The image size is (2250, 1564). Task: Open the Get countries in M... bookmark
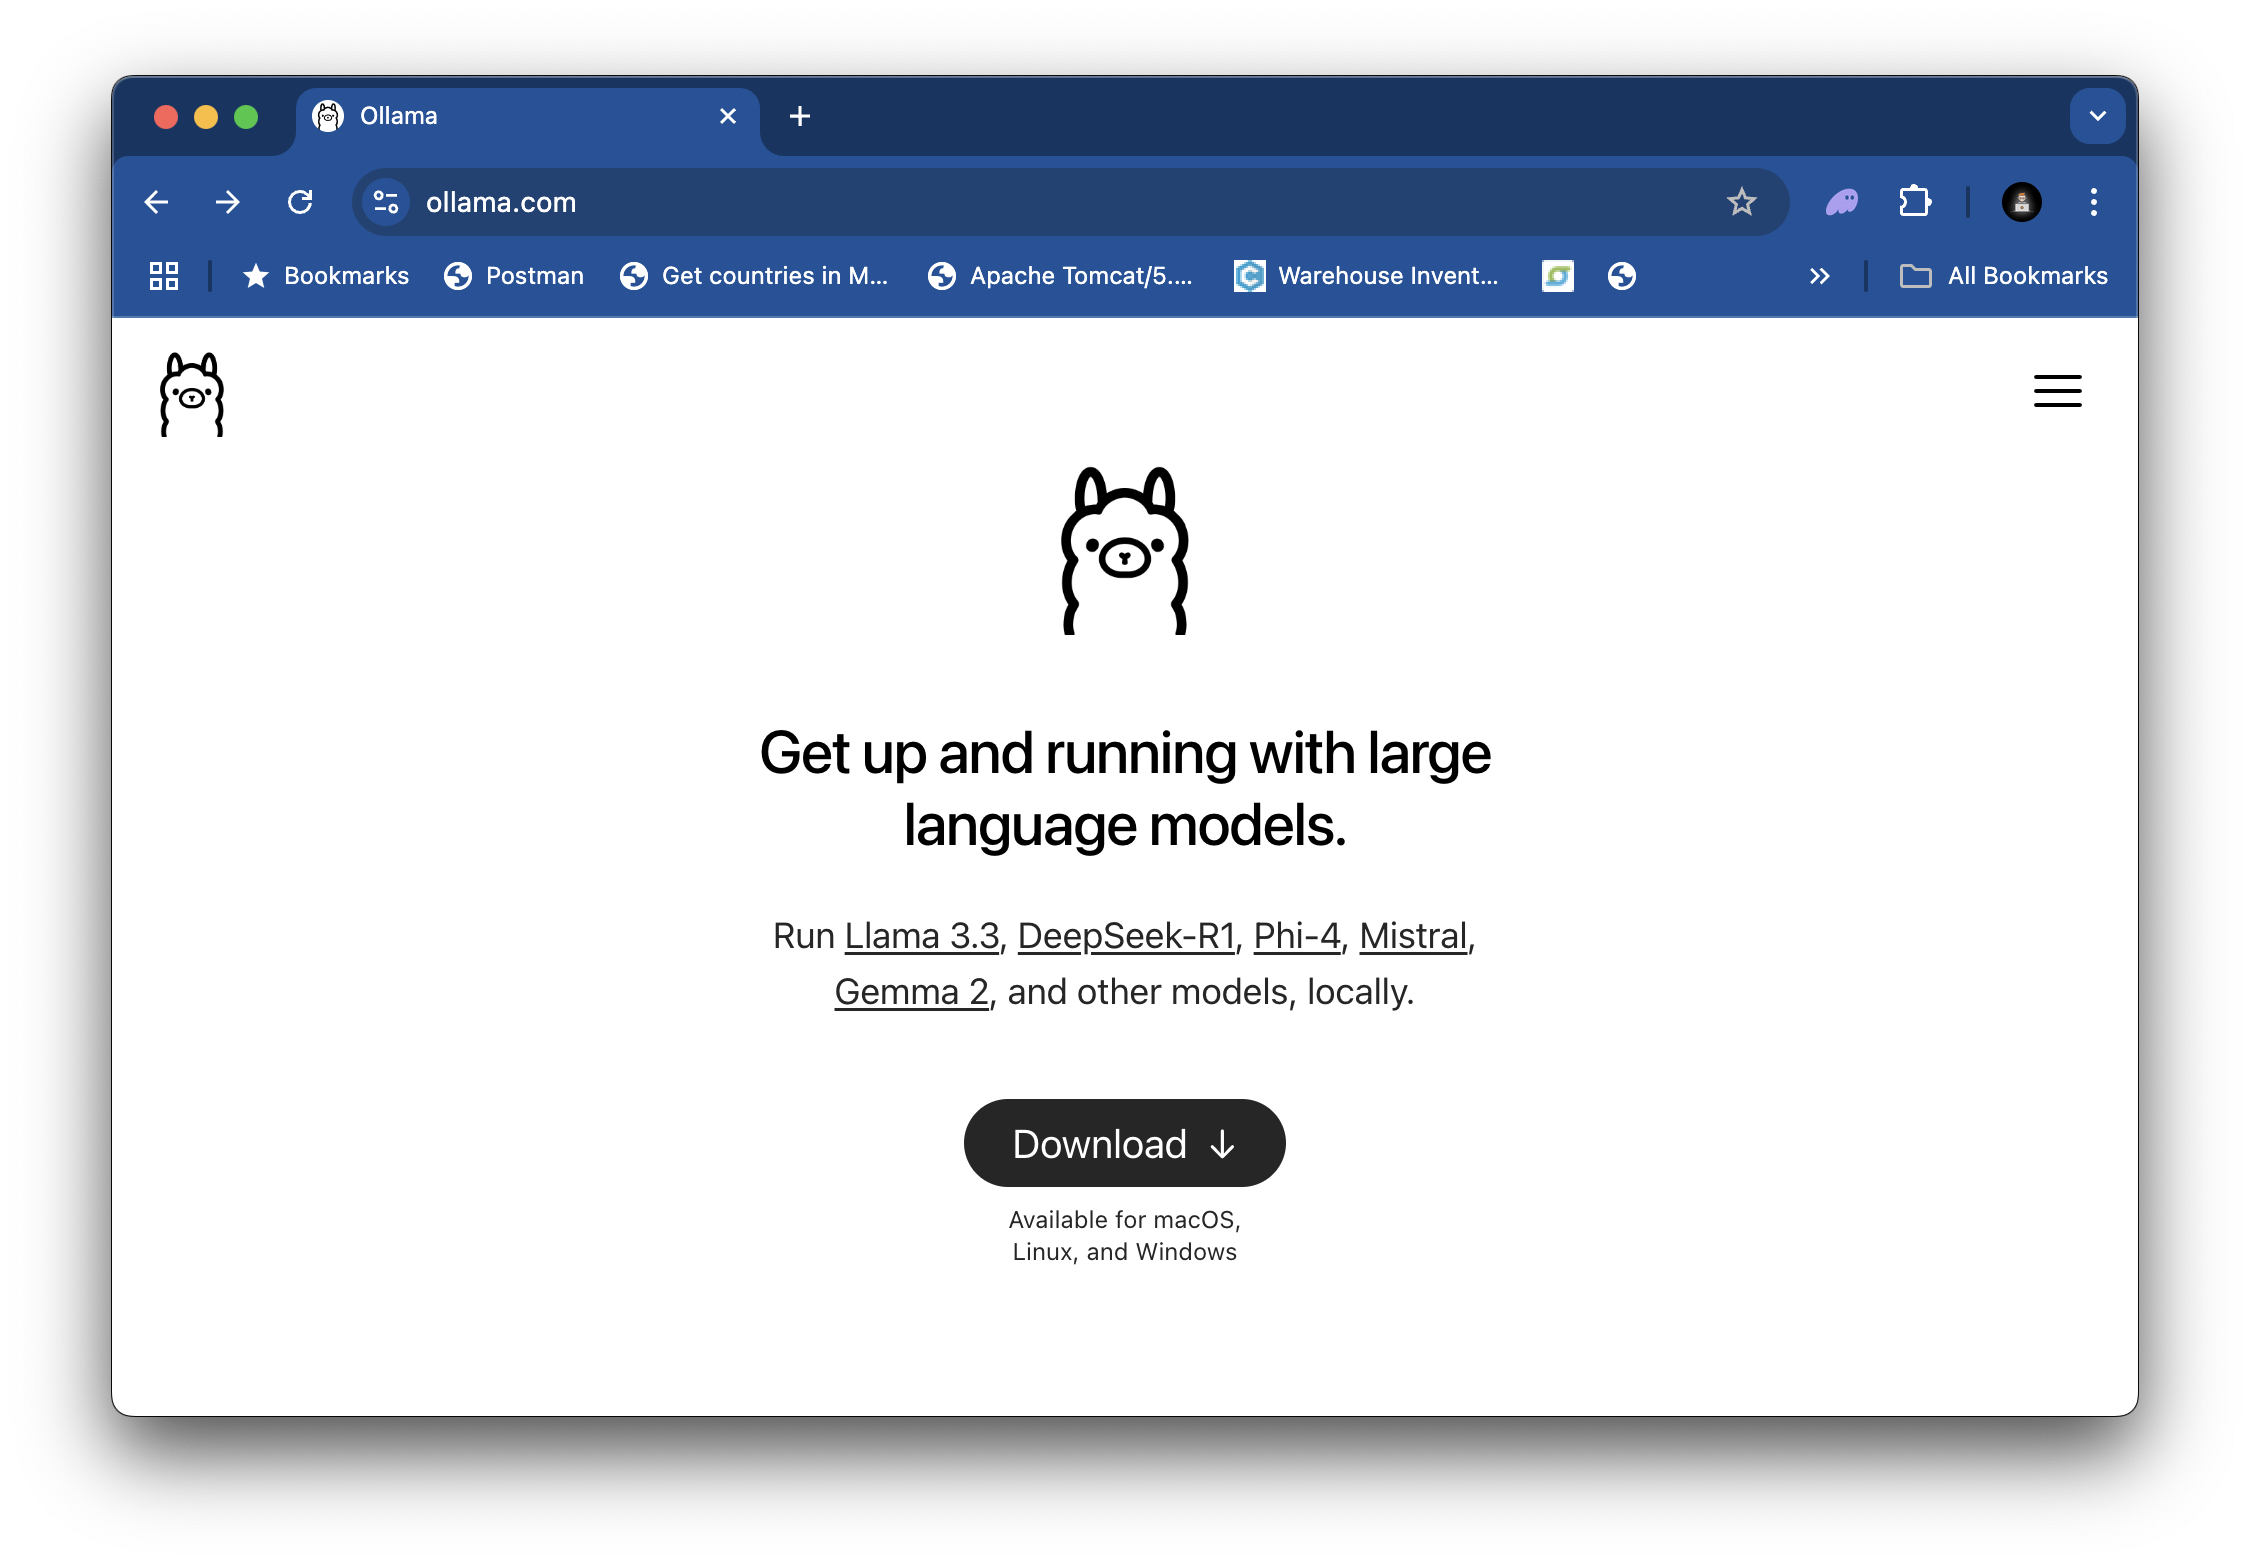[754, 276]
